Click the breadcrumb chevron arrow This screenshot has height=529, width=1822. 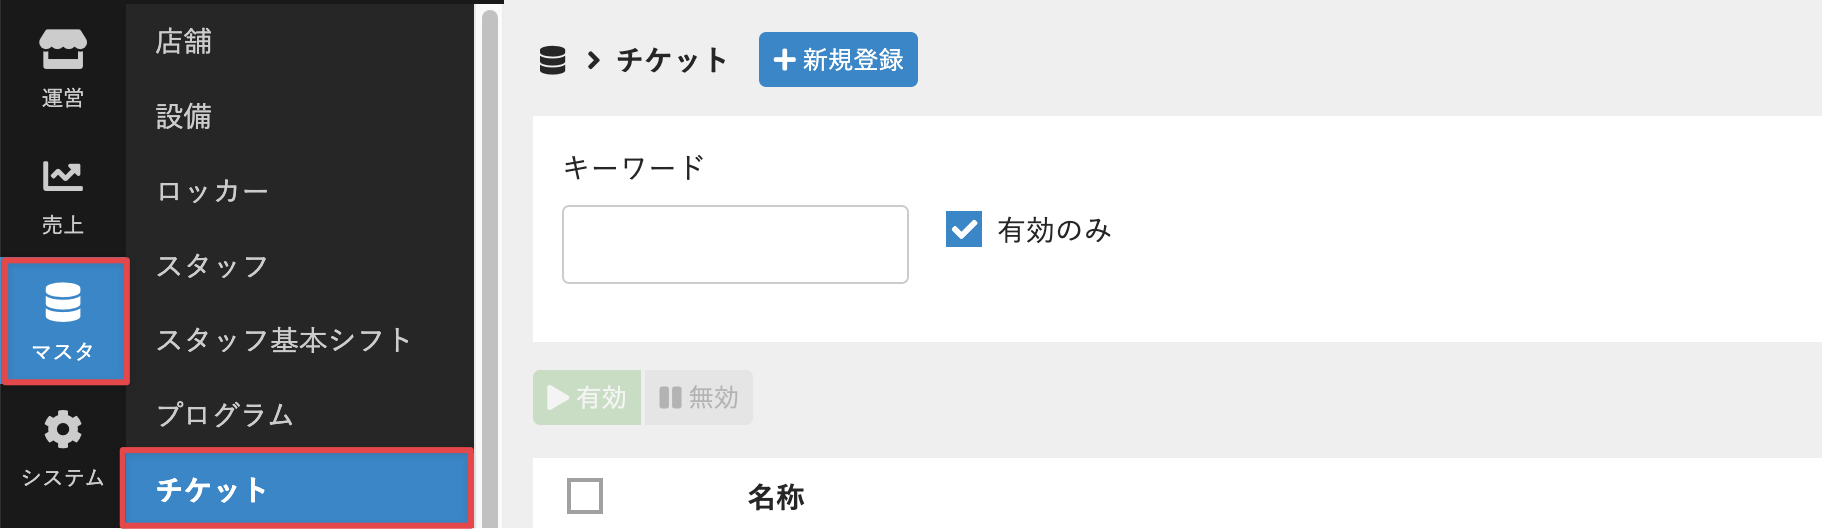pyautogui.click(x=594, y=60)
